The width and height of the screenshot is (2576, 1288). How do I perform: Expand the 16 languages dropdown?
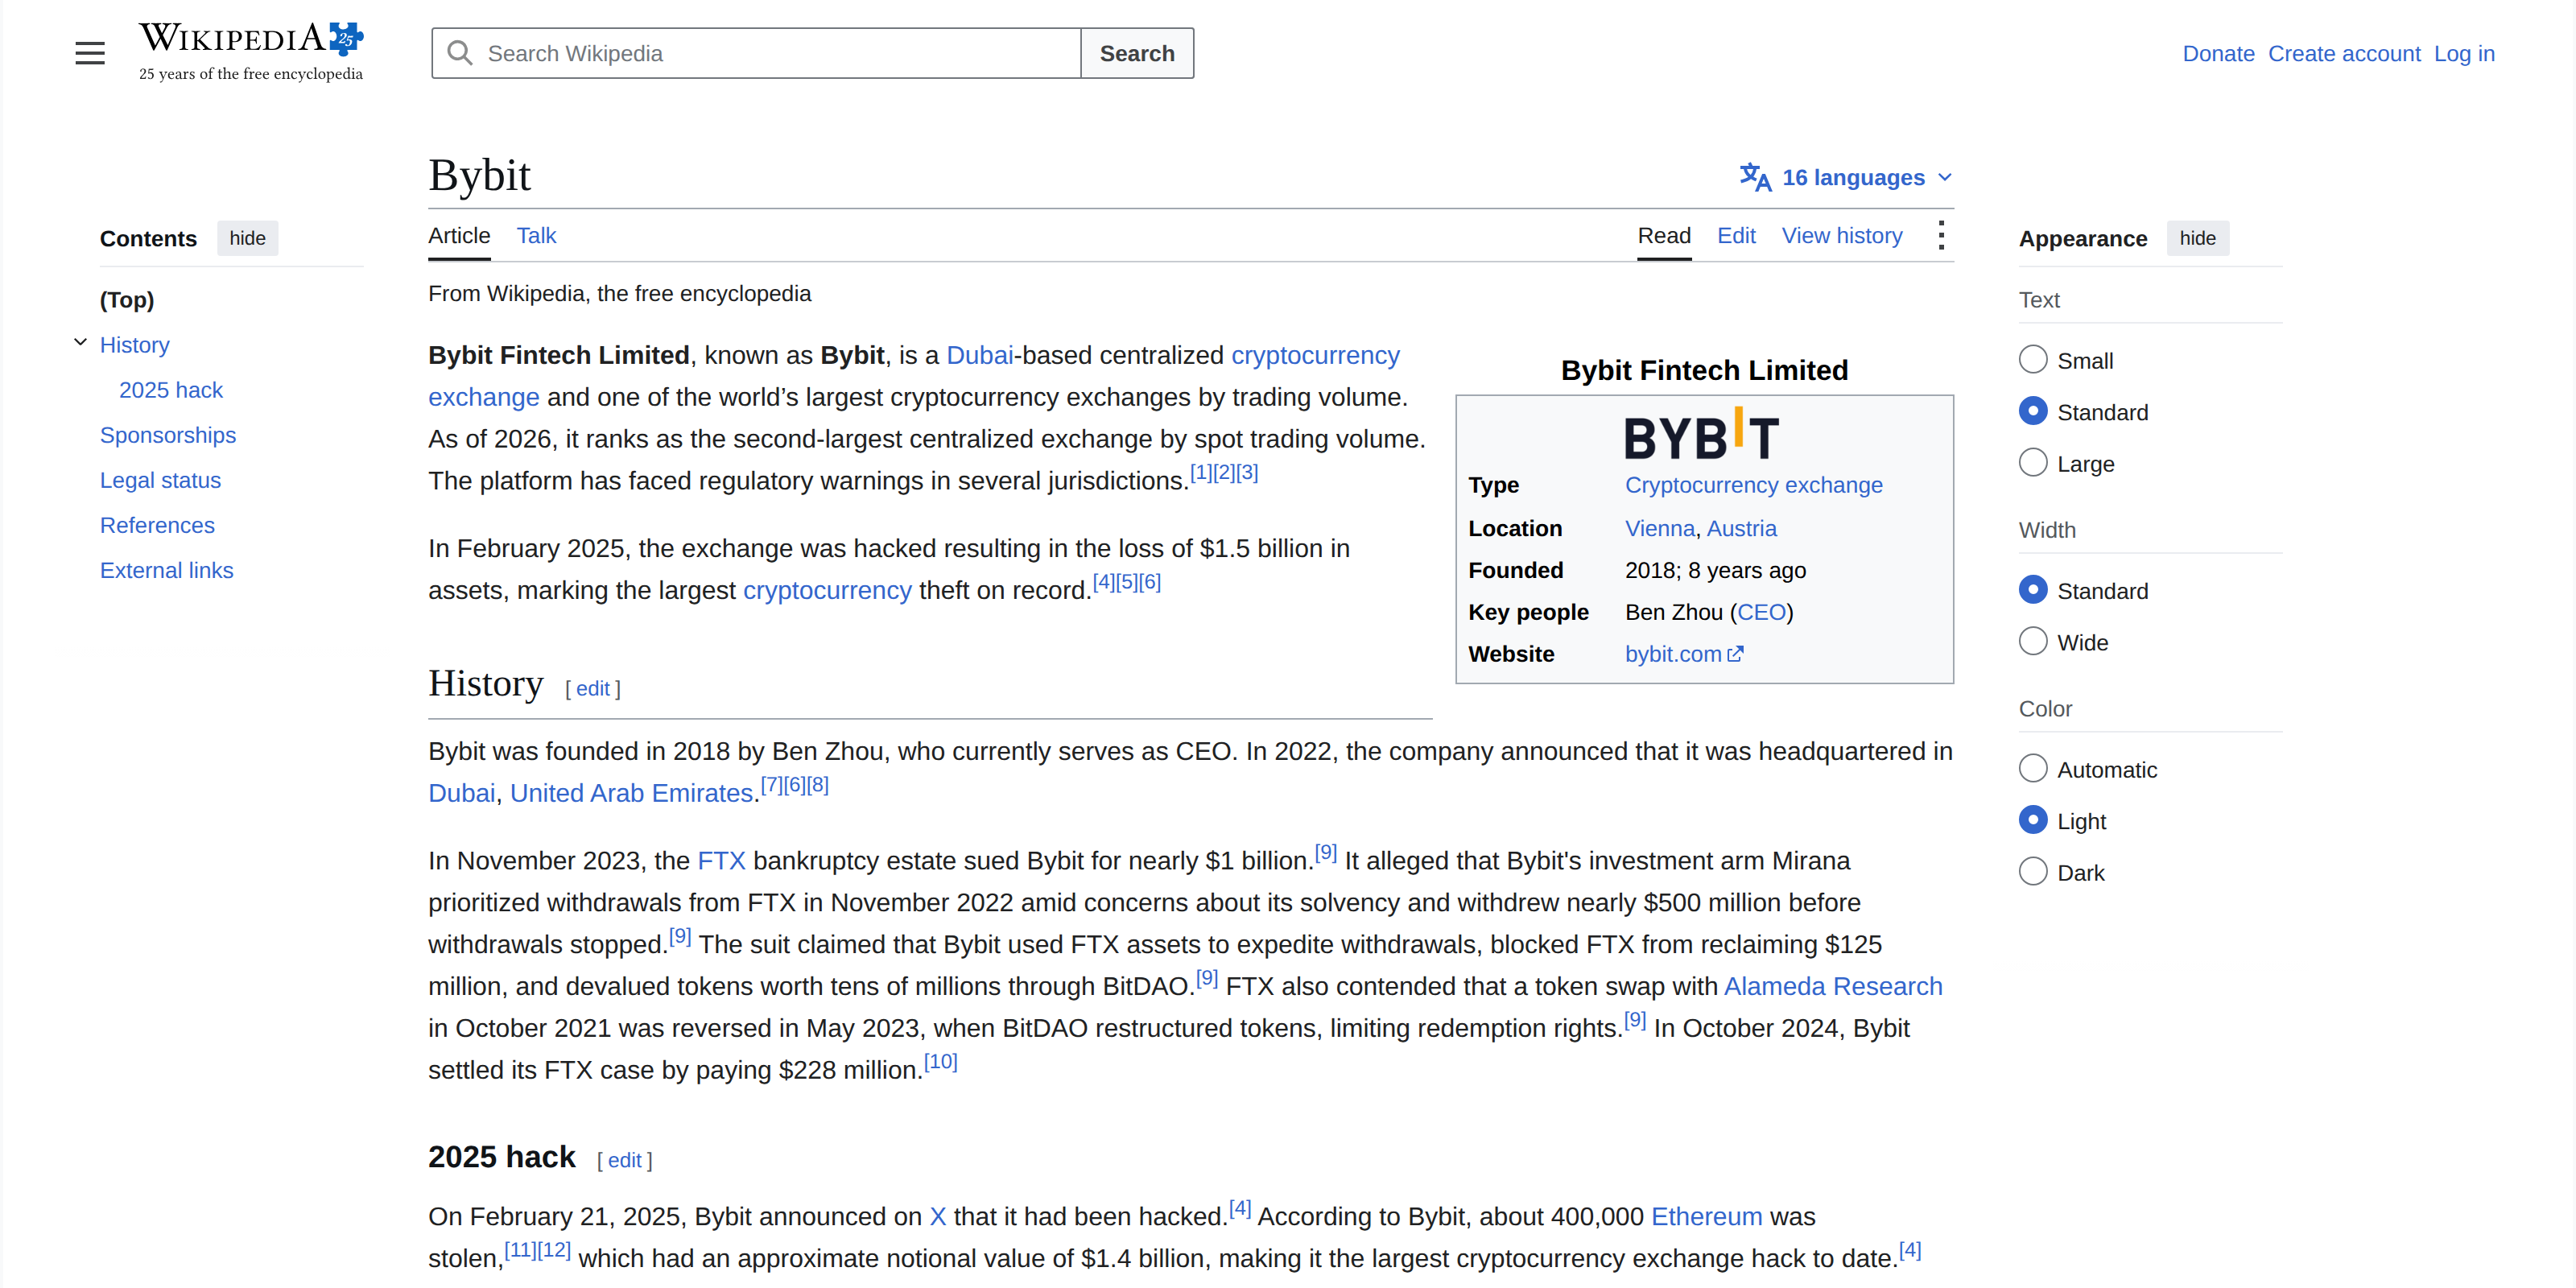click(x=1846, y=177)
